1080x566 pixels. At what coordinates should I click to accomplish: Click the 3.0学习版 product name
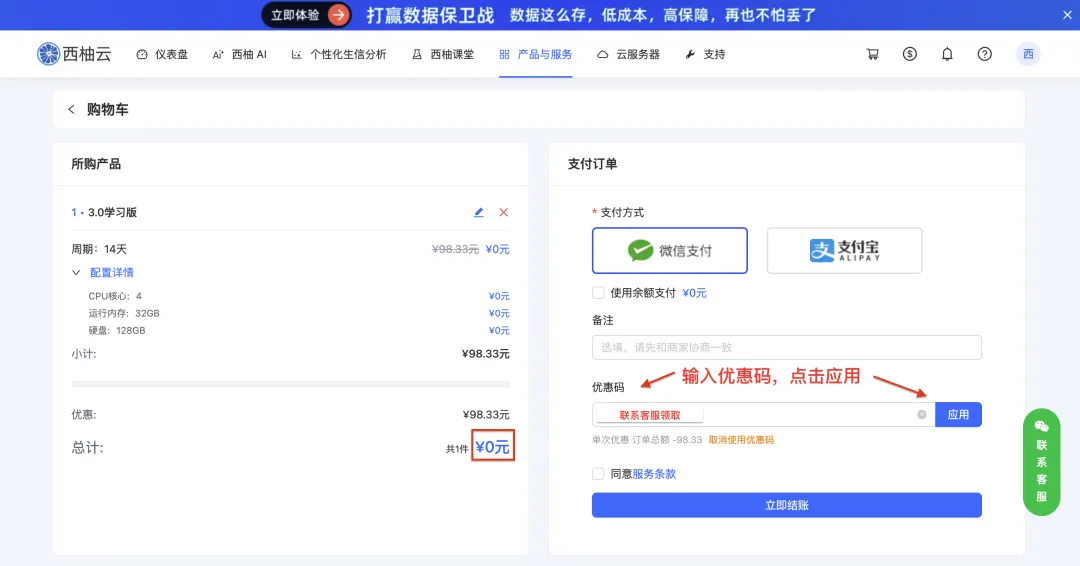tap(112, 212)
